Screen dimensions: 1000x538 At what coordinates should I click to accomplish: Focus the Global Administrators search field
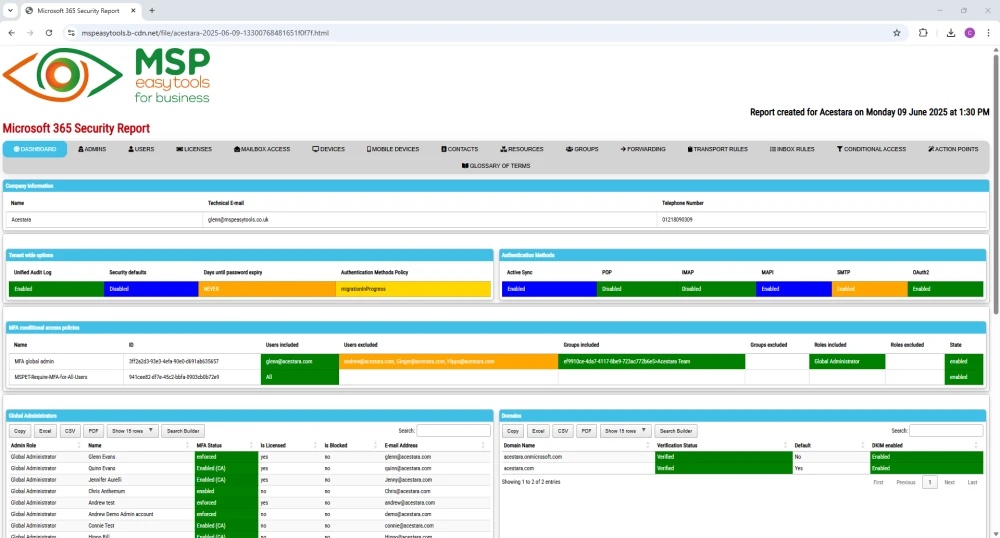(x=453, y=430)
